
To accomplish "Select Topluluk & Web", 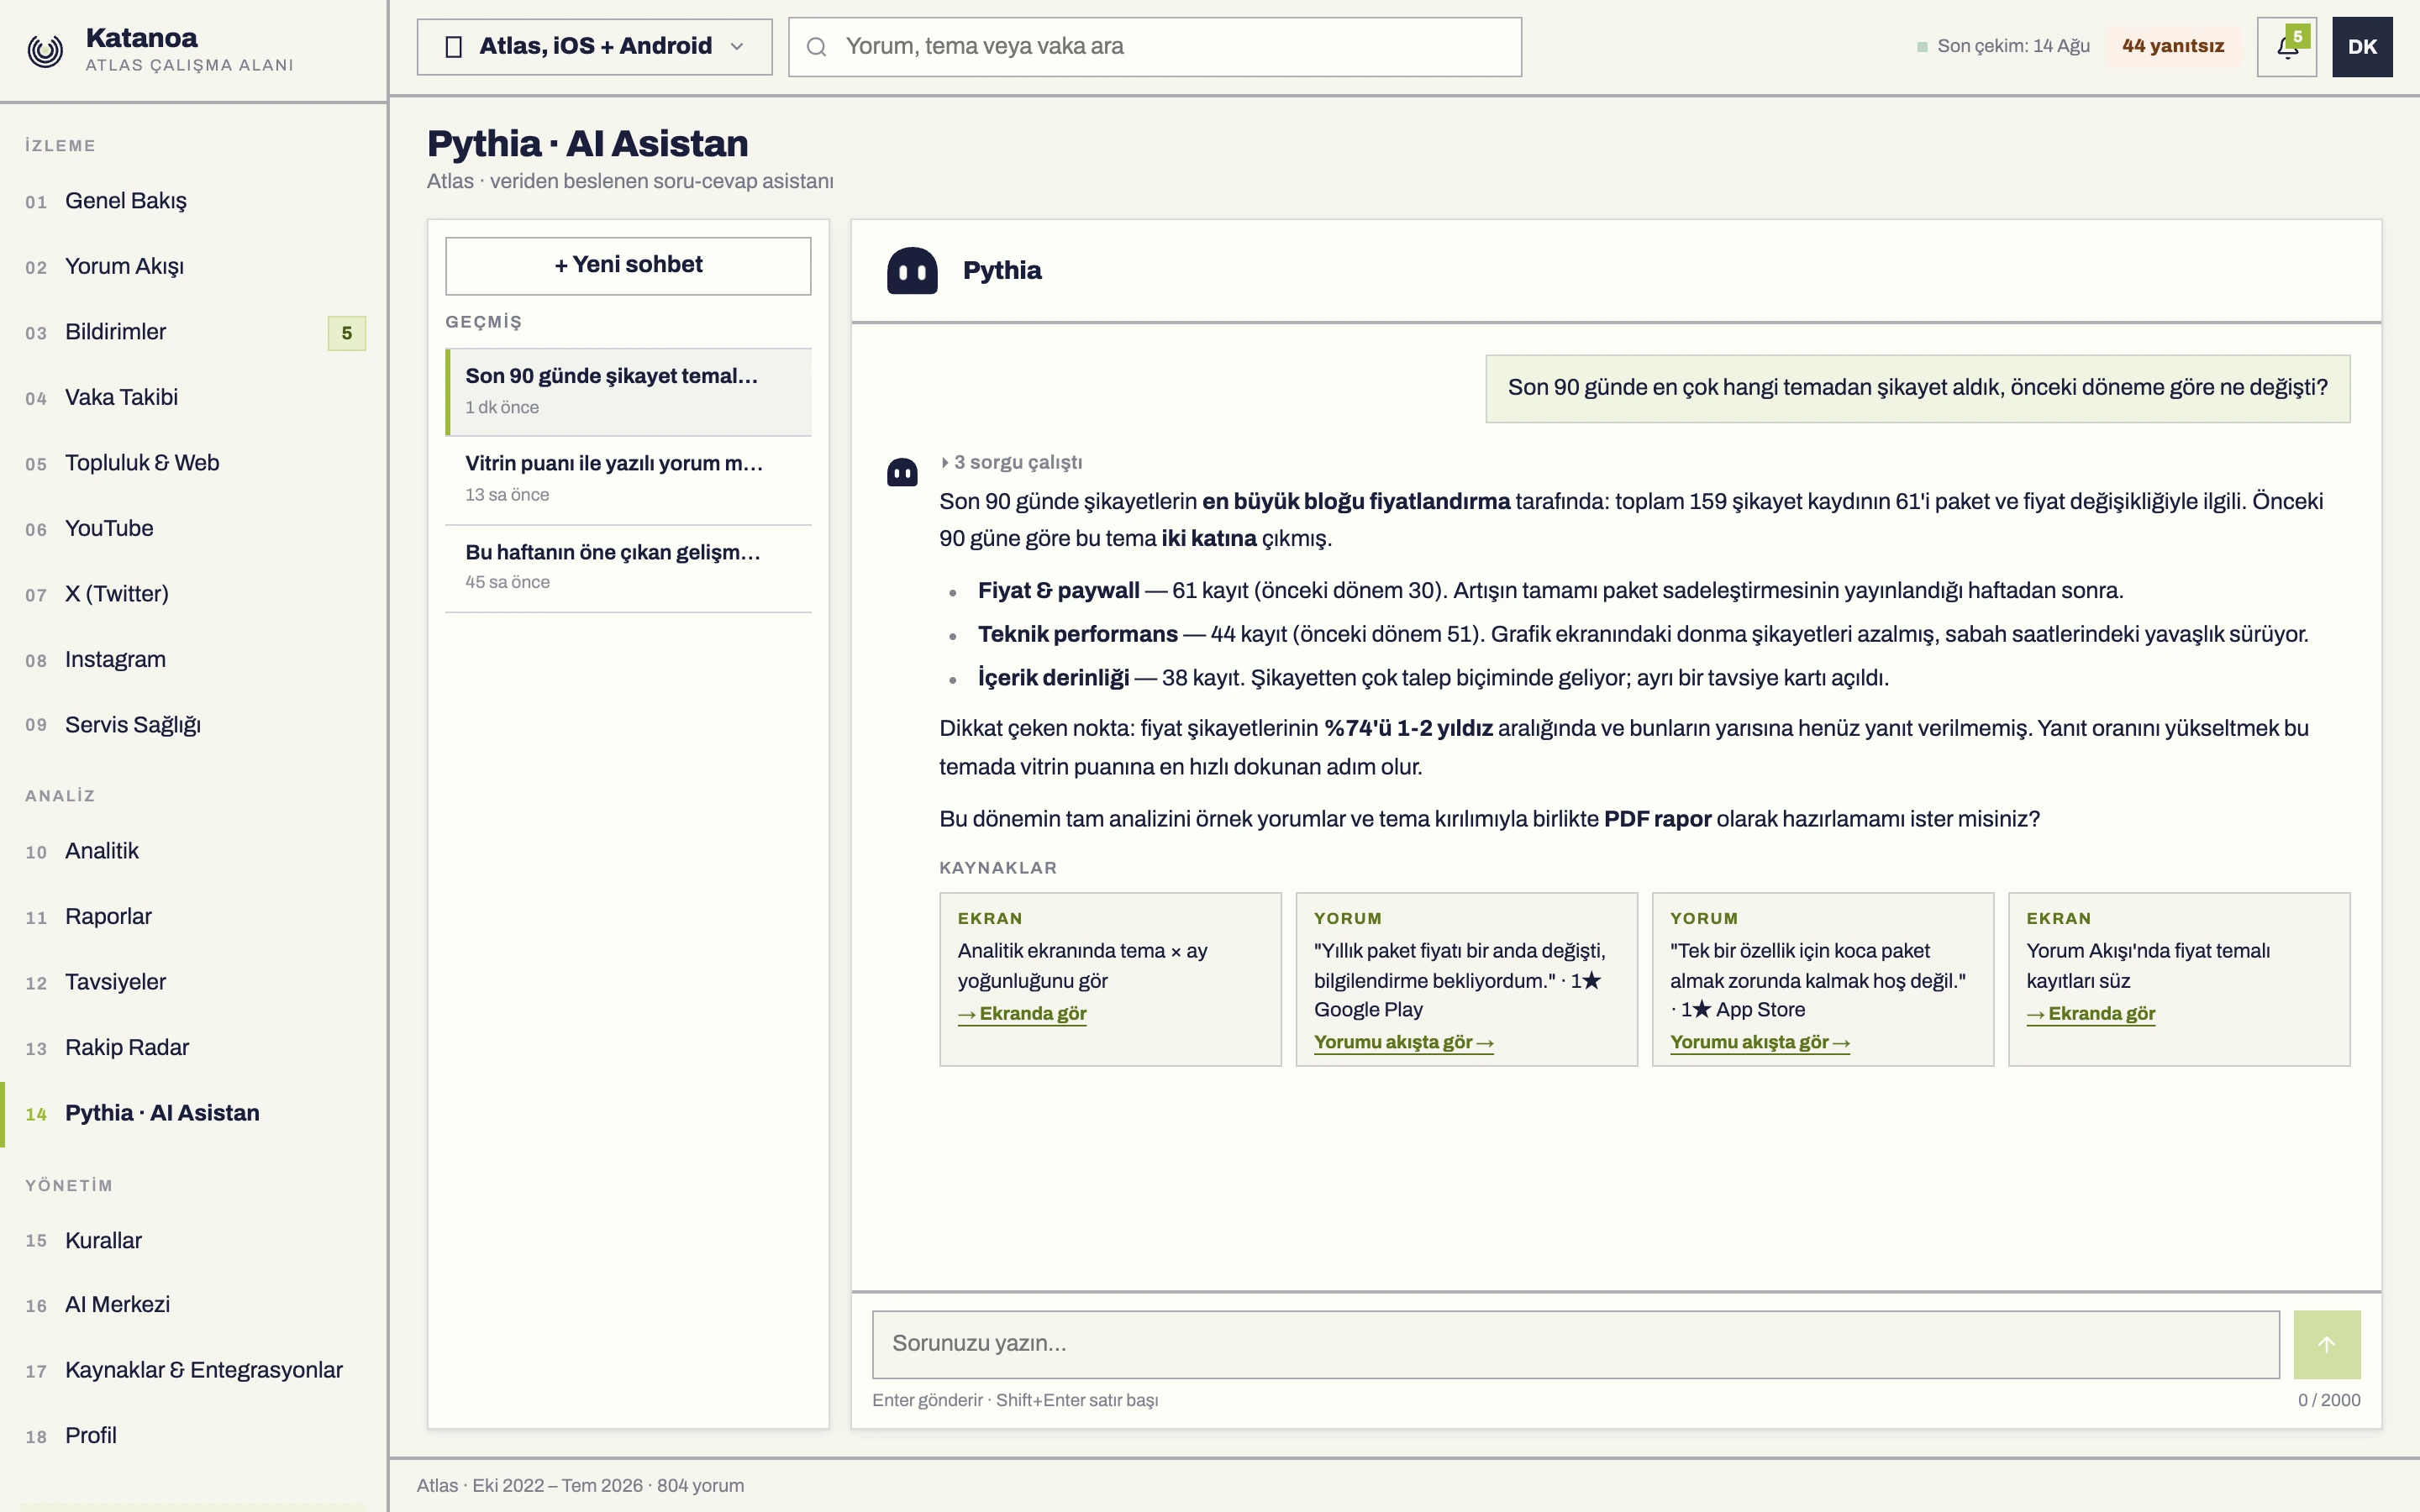I will [194, 463].
